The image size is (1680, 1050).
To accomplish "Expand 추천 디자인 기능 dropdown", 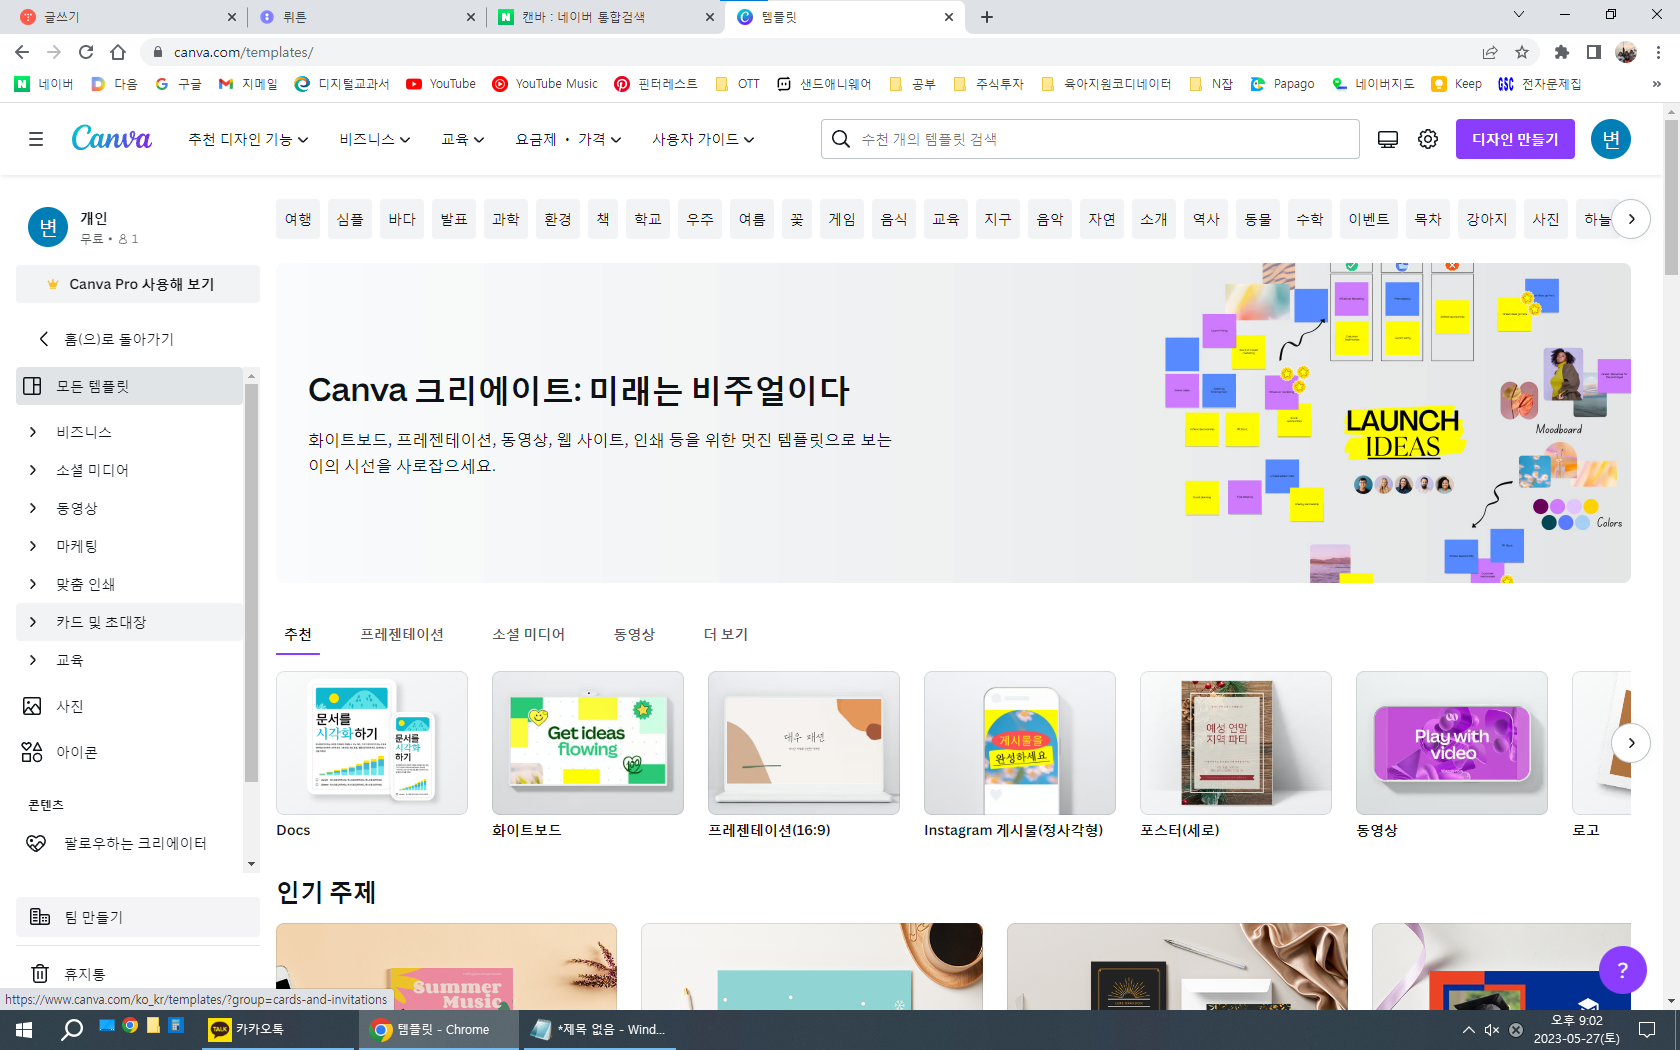I will tap(248, 139).
